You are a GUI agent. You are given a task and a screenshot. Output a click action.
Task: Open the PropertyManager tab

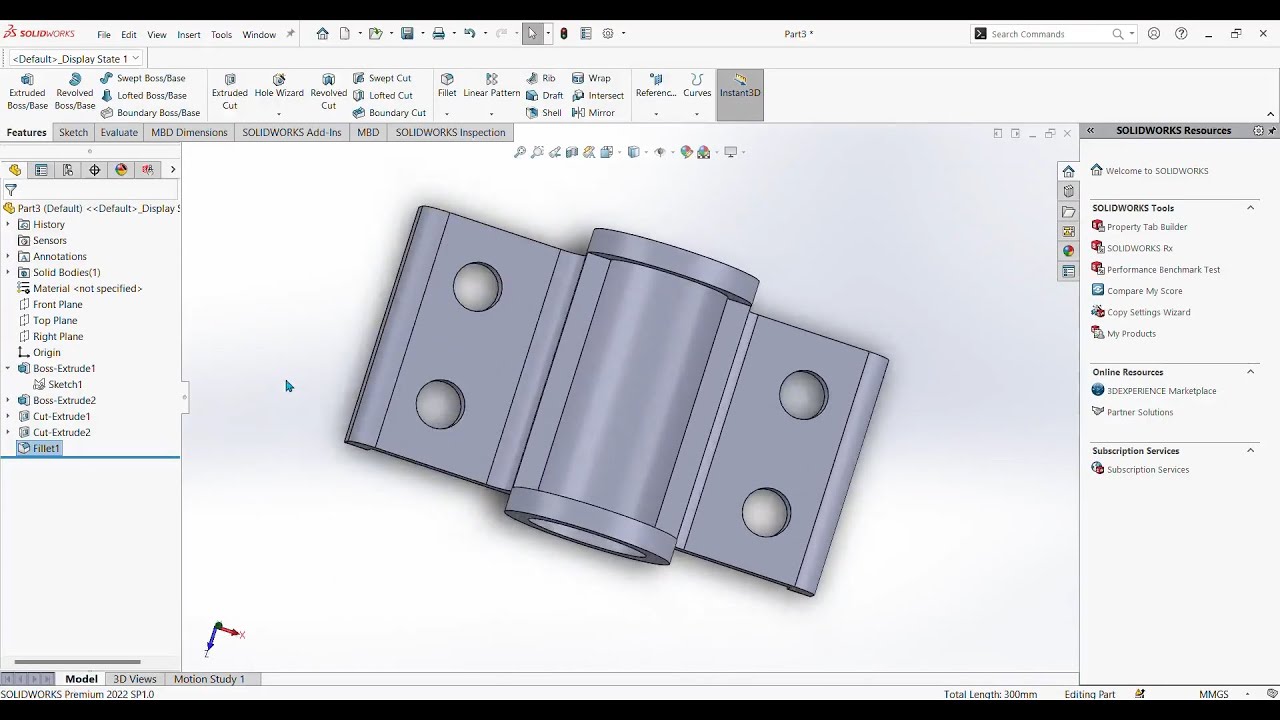(x=41, y=170)
